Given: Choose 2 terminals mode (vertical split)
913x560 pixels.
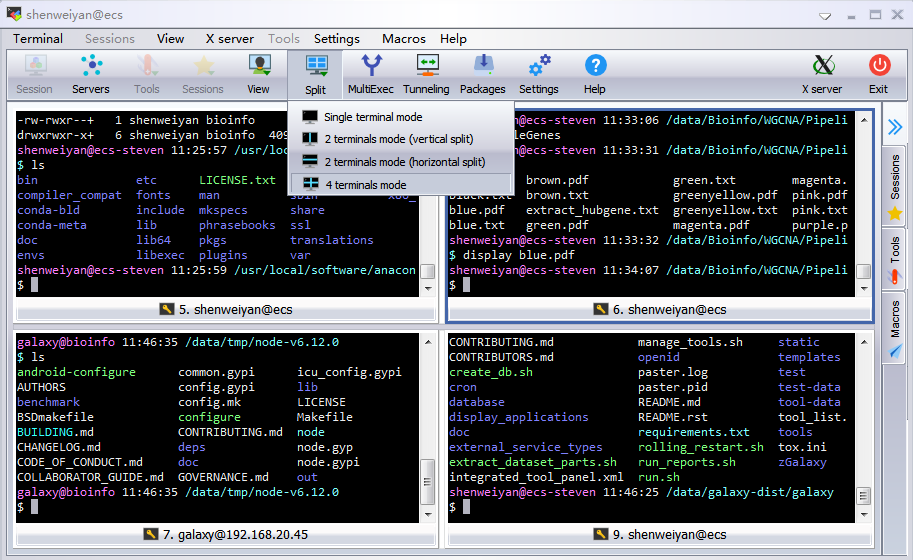Looking at the screenshot, I should point(401,139).
